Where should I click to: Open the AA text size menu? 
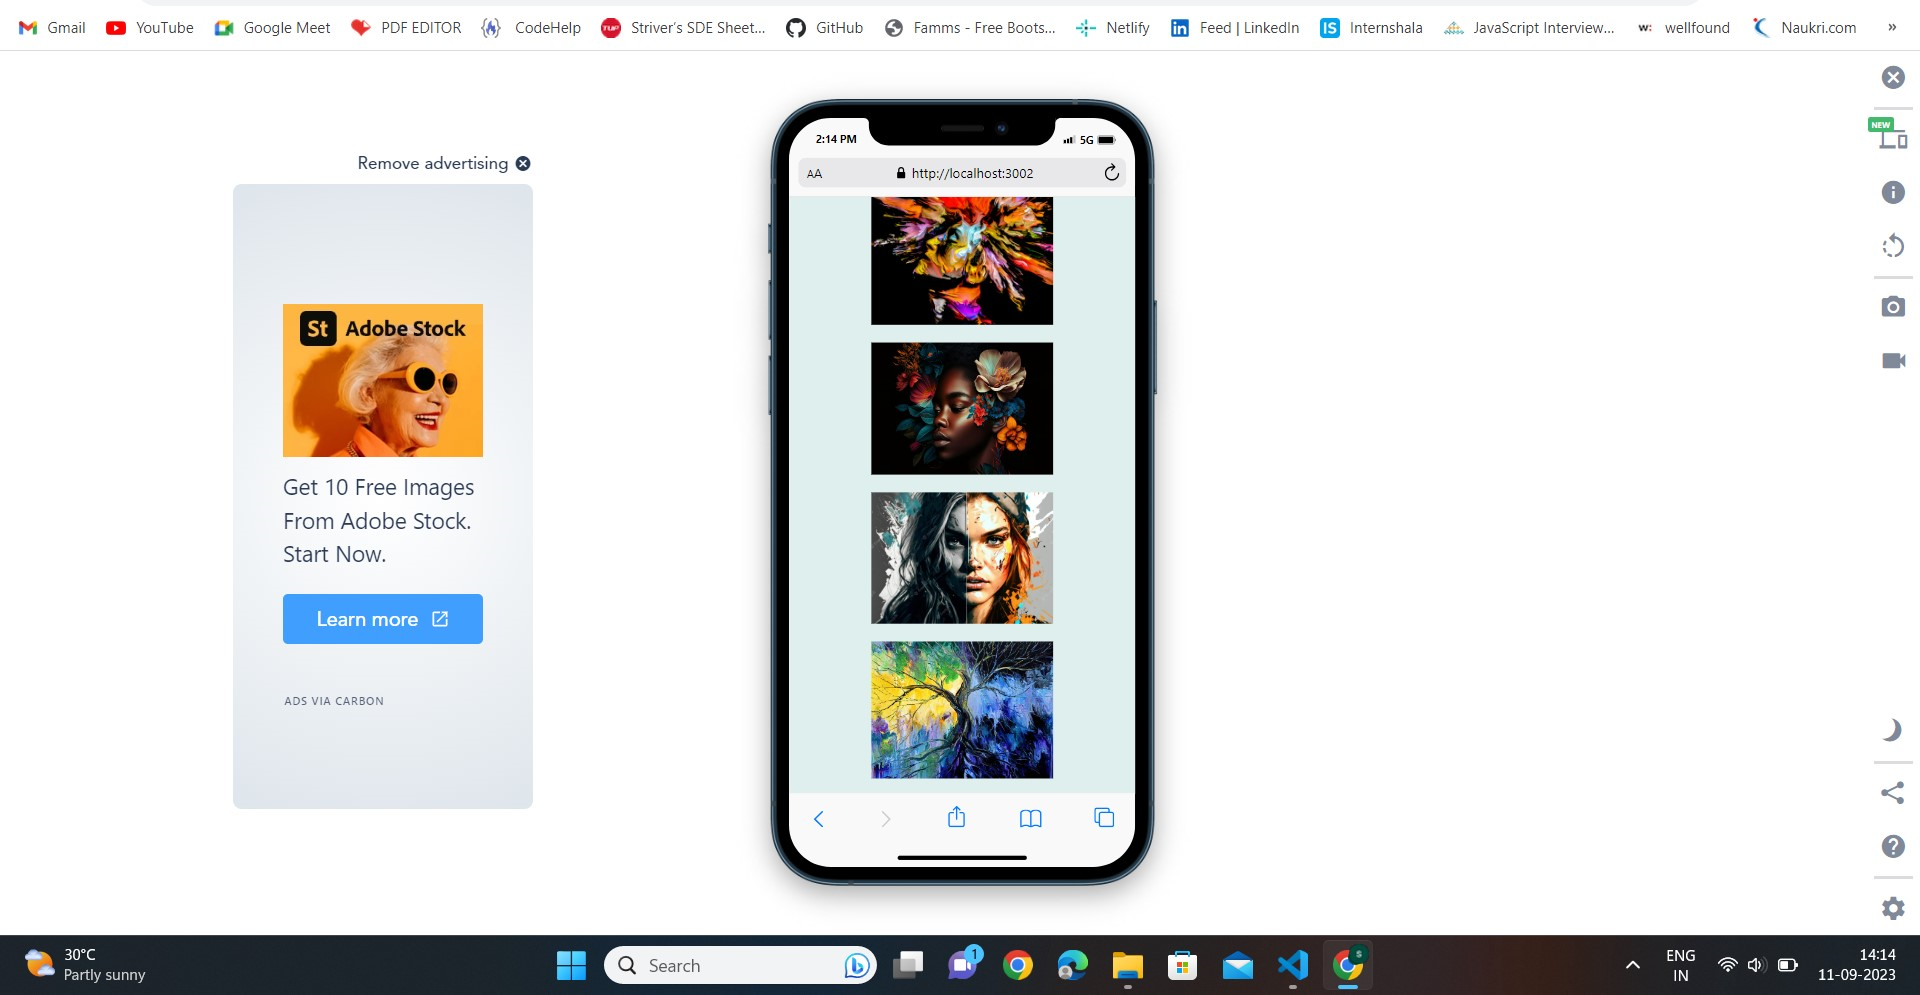[815, 172]
